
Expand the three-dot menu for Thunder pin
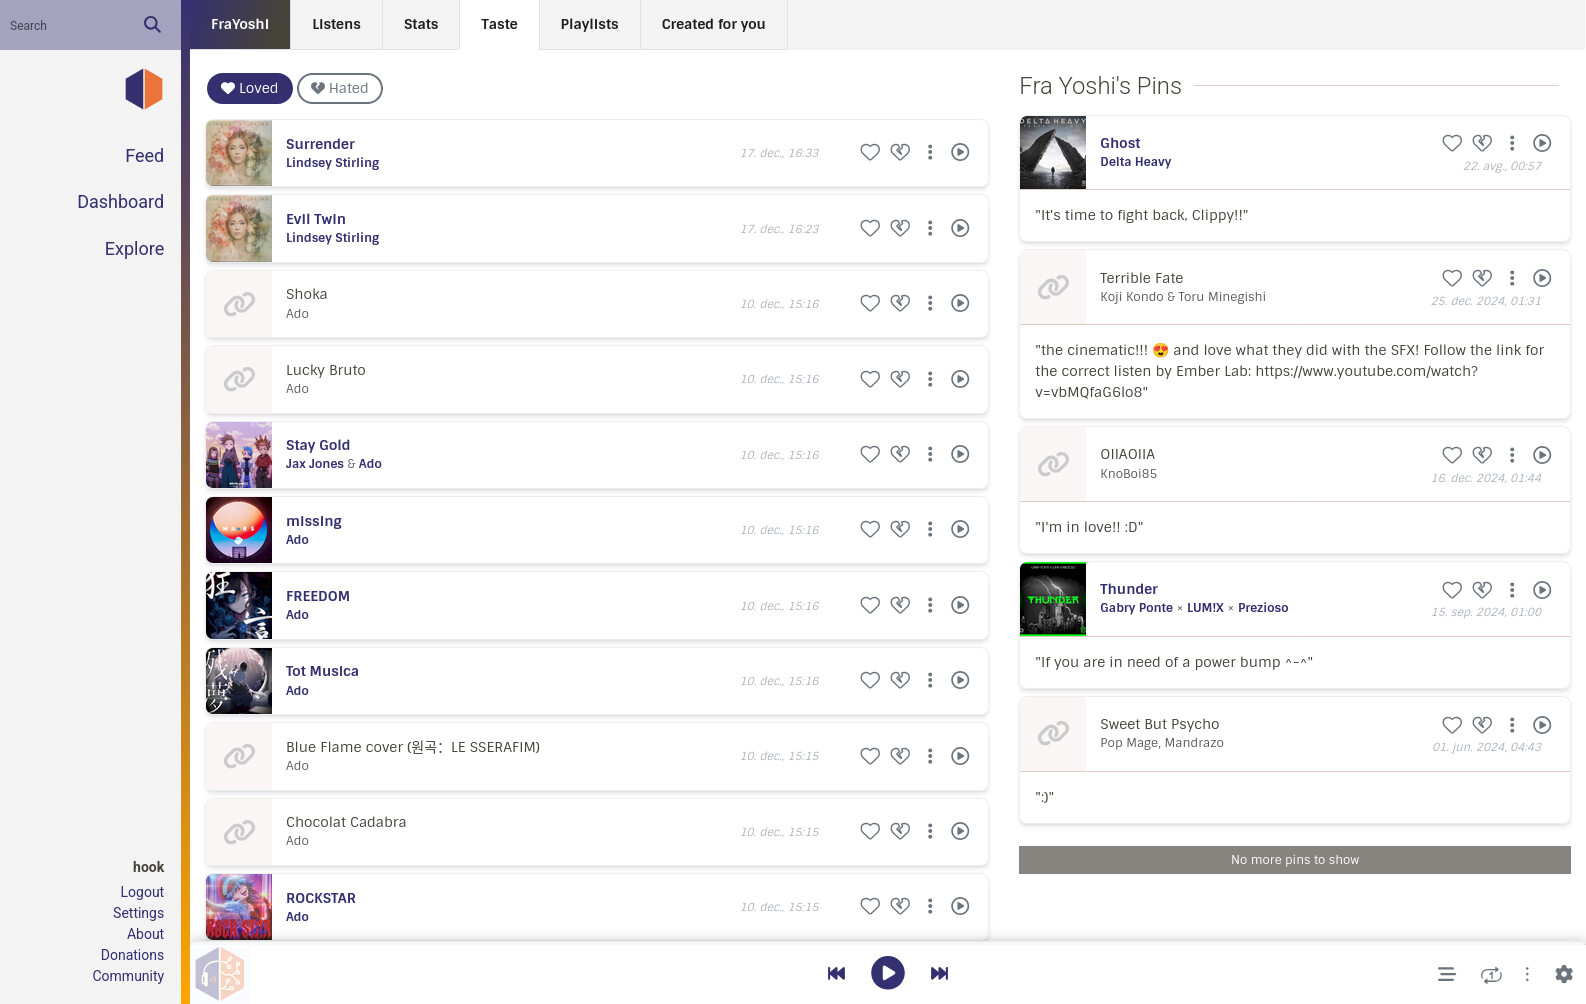click(x=1512, y=590)
